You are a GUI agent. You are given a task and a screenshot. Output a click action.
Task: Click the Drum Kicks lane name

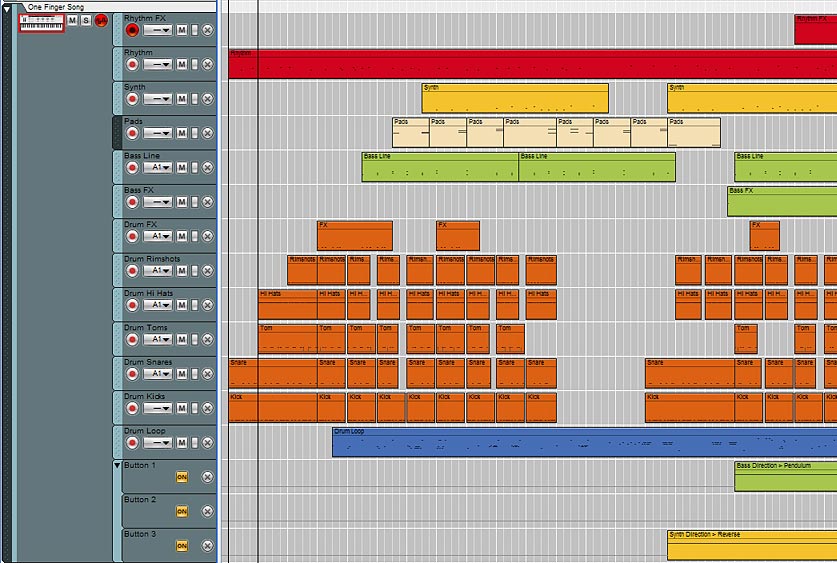point(145,396)
